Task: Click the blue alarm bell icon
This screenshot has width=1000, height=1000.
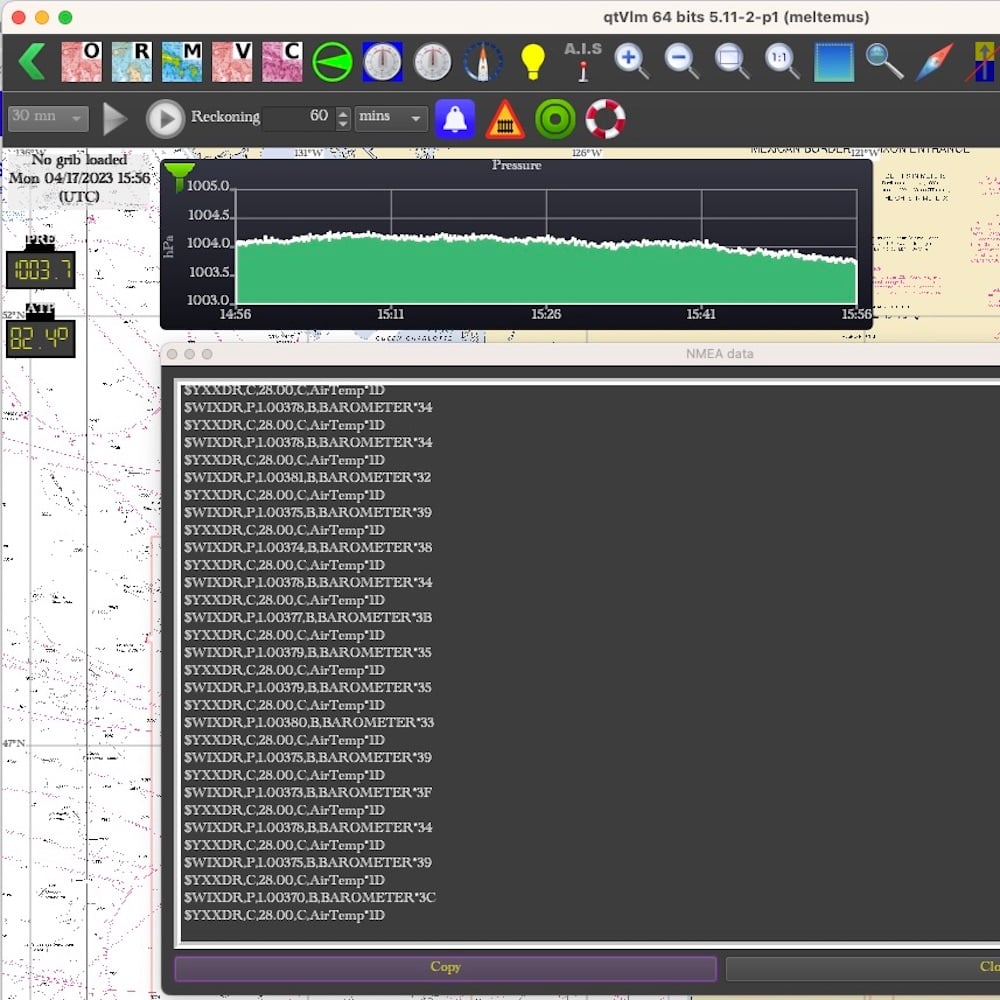Action: 455,119
